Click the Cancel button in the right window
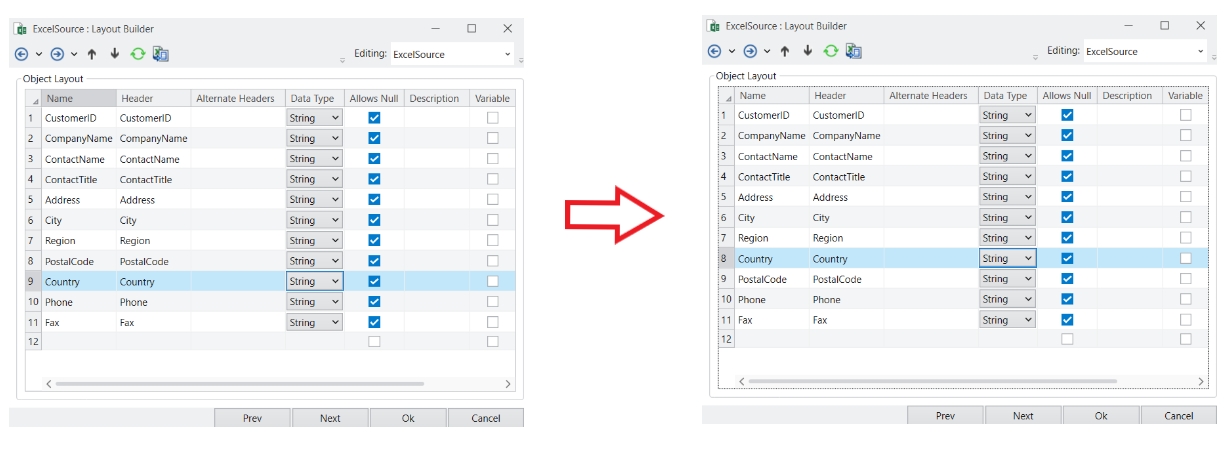 point(1179,415)
